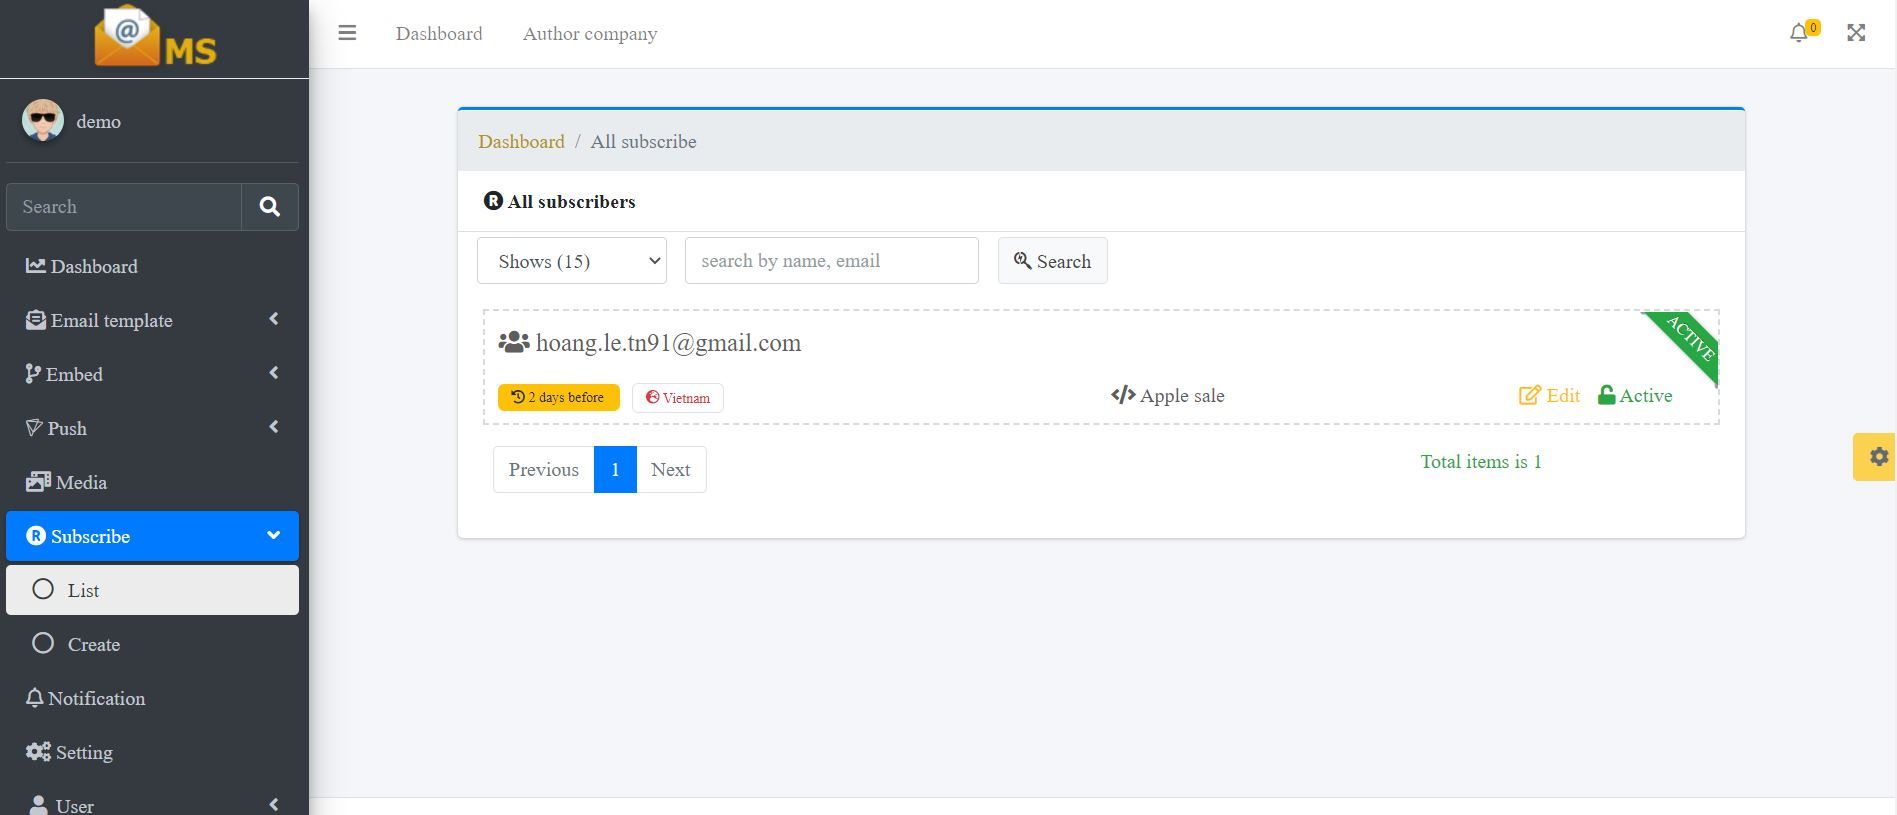
Task: Click the demo user avatar
Action: pos(43,121)
